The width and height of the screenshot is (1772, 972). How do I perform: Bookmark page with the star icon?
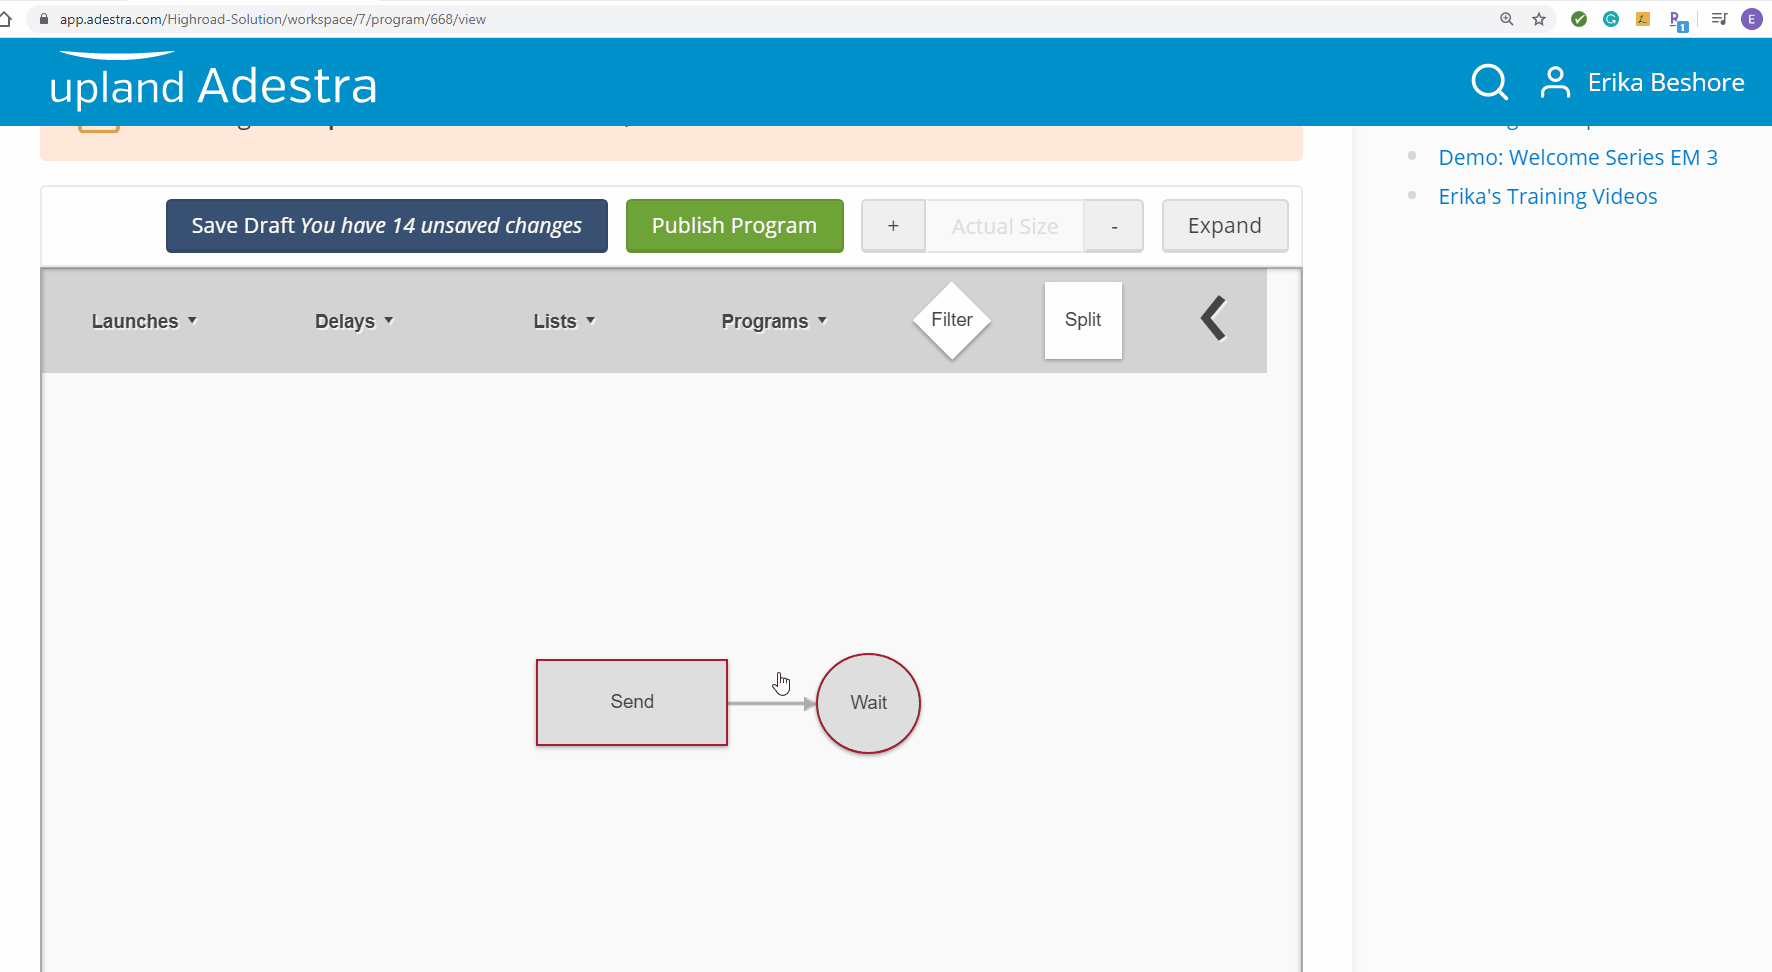[1539, 19]
